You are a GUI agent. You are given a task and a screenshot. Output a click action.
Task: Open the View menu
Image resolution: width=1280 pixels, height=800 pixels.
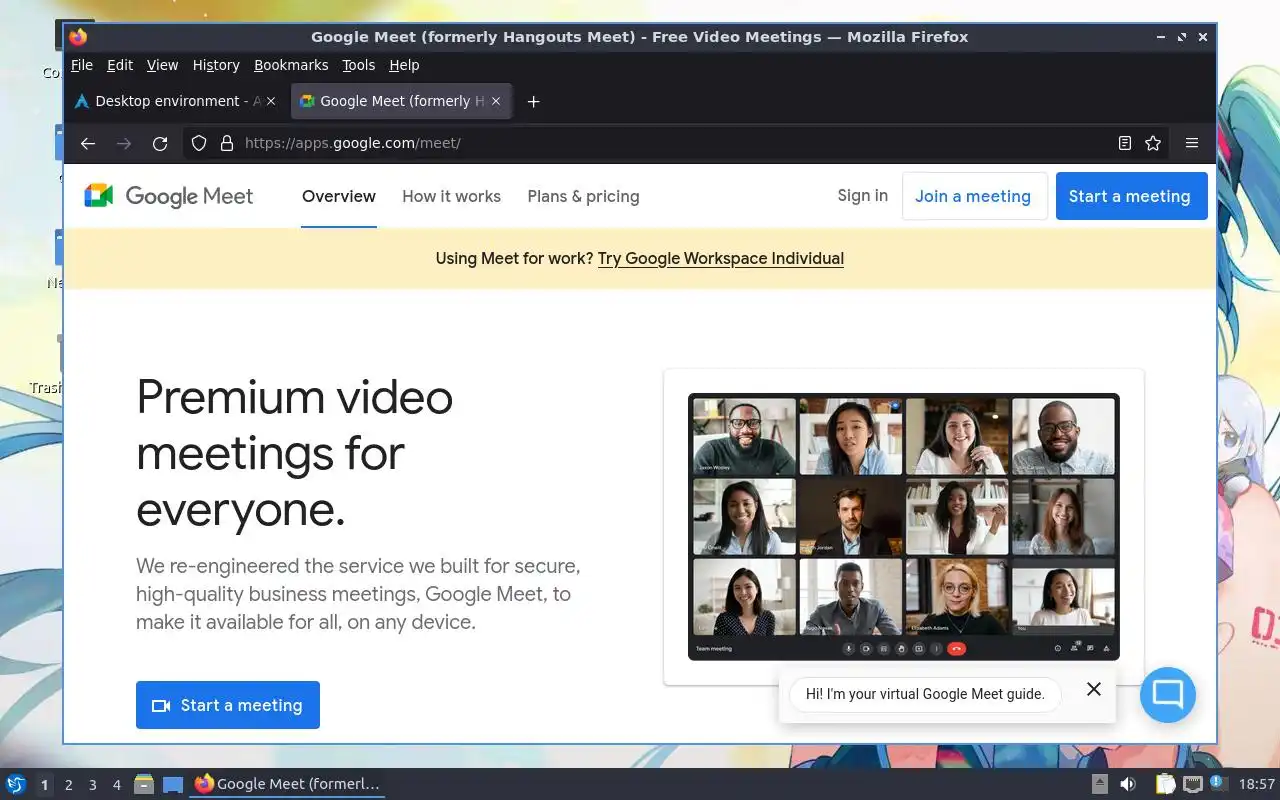pyautogui.click(x=162, y=65)
